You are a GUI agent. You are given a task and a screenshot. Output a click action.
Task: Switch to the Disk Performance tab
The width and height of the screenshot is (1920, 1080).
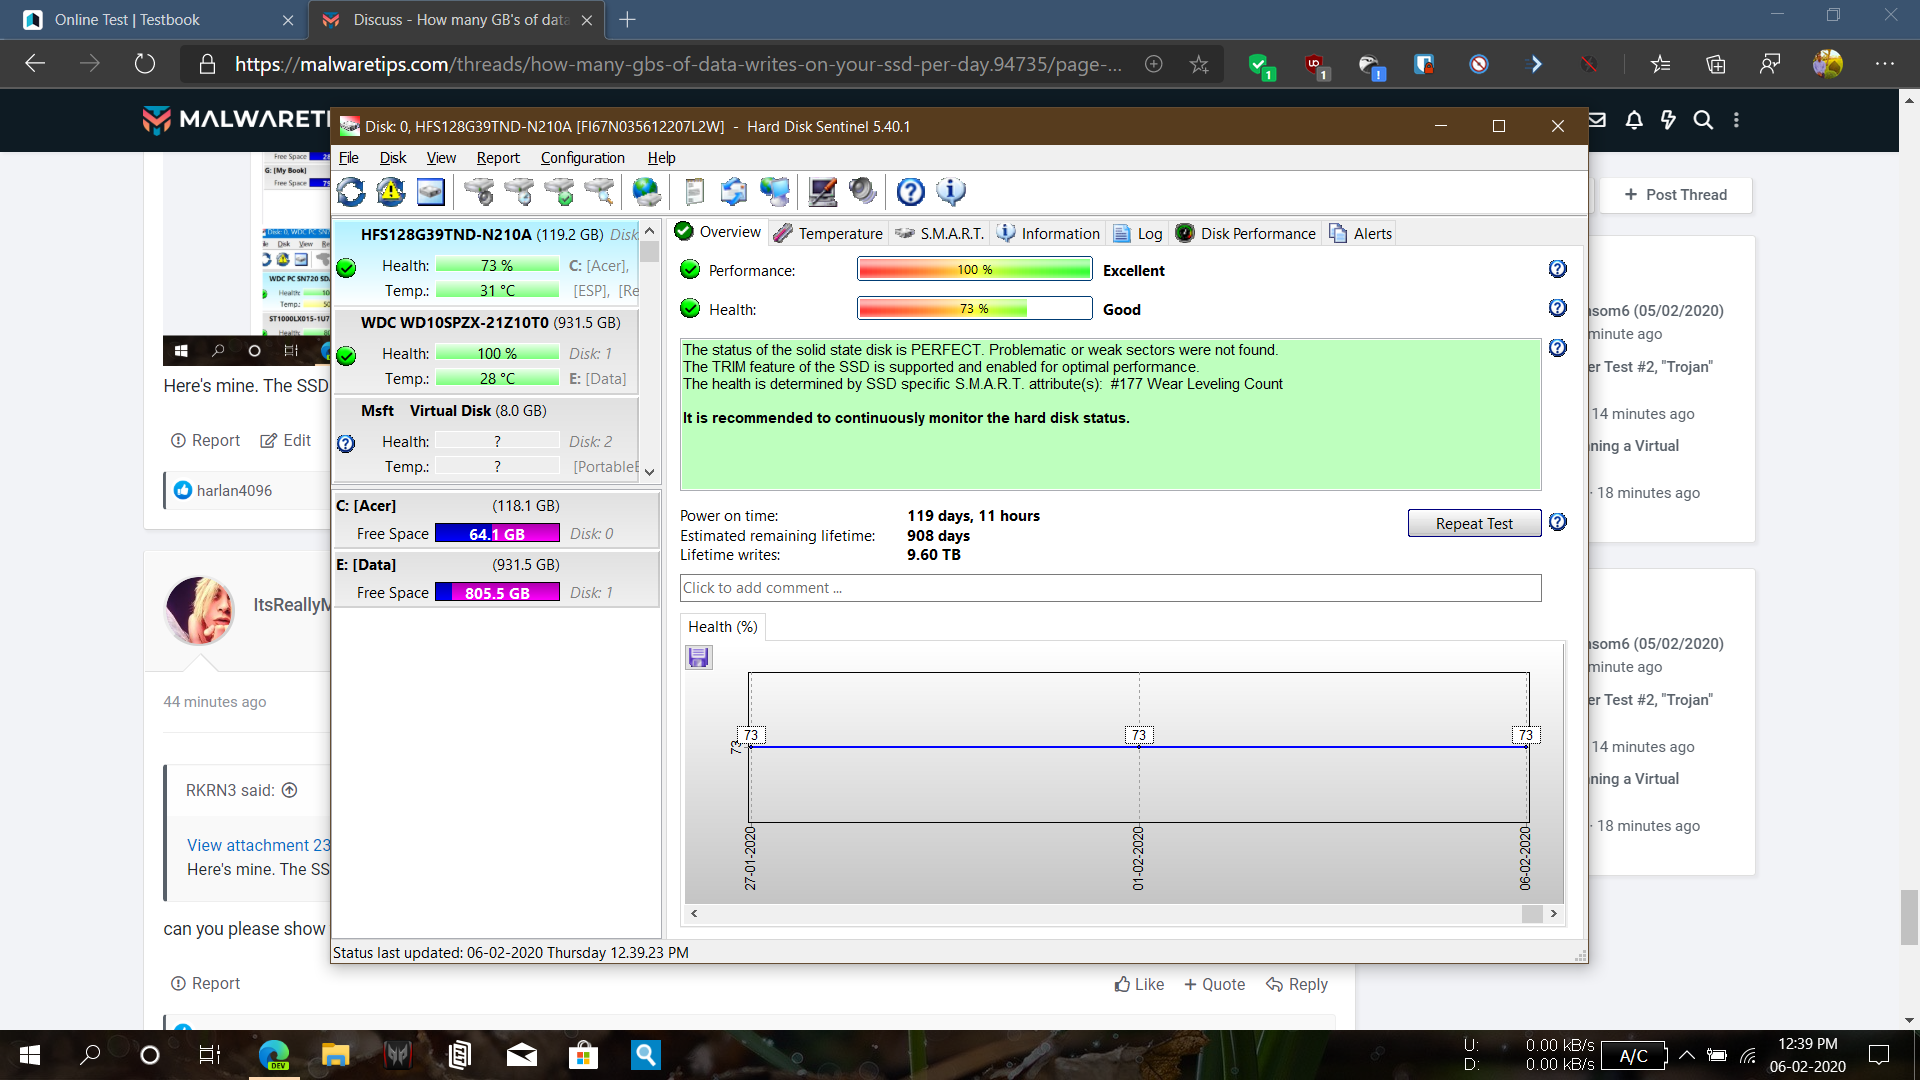pyautogui.click(x=1246, y=233)
